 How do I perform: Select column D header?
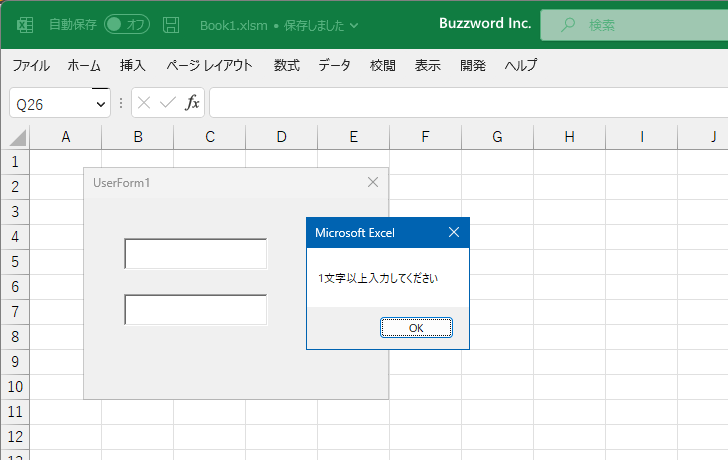click(x=282, y=137)
